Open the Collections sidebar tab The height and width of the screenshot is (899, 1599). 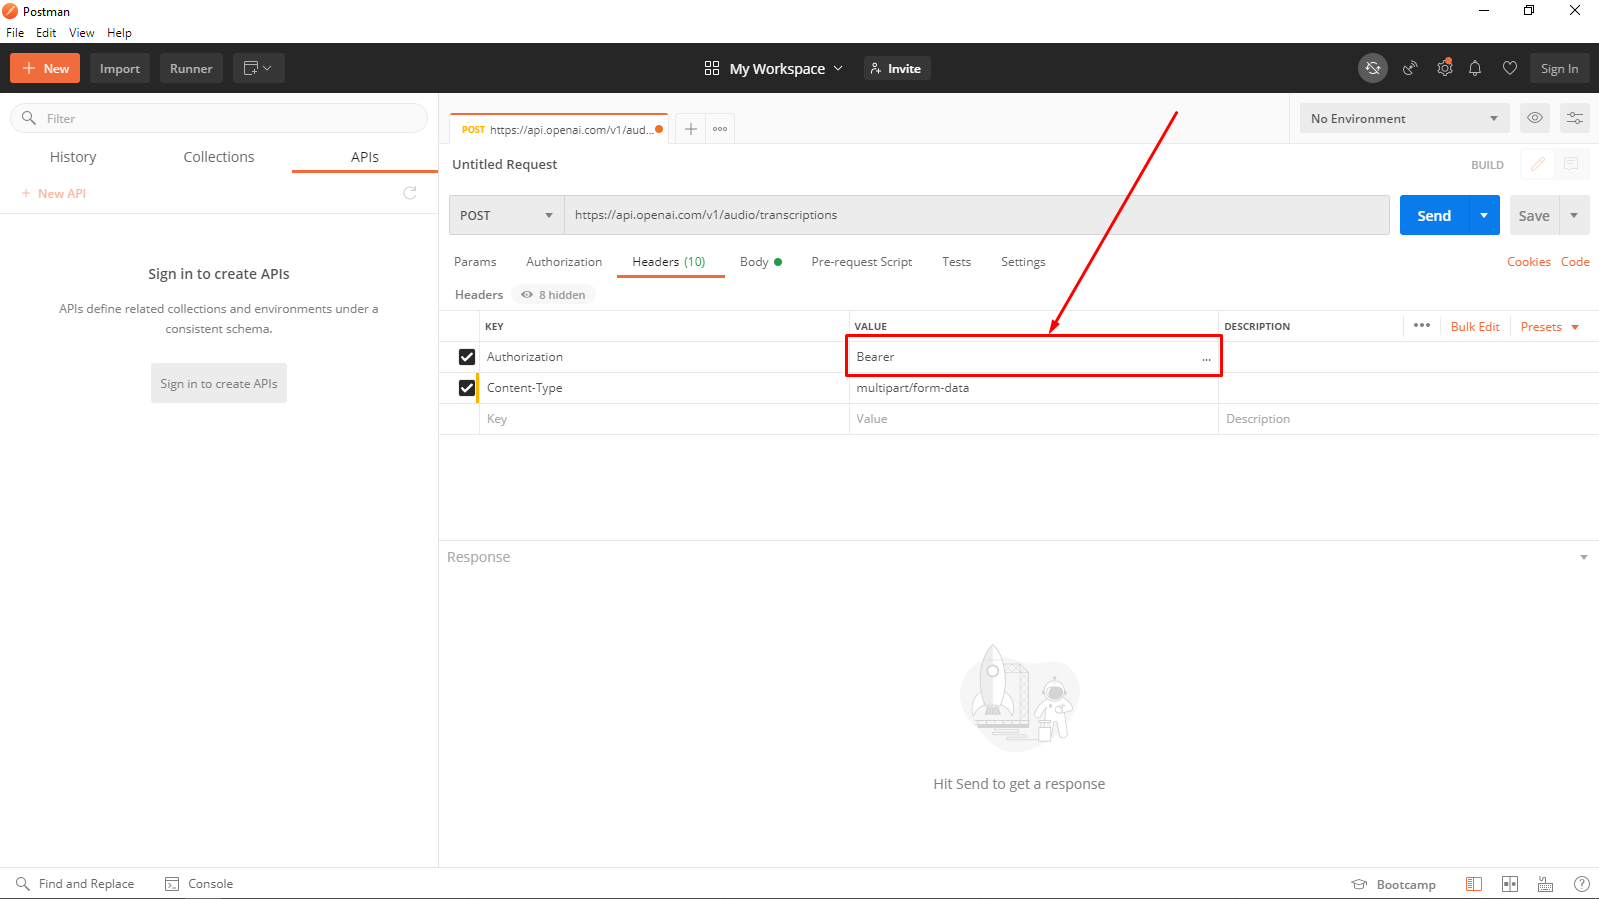219,157
